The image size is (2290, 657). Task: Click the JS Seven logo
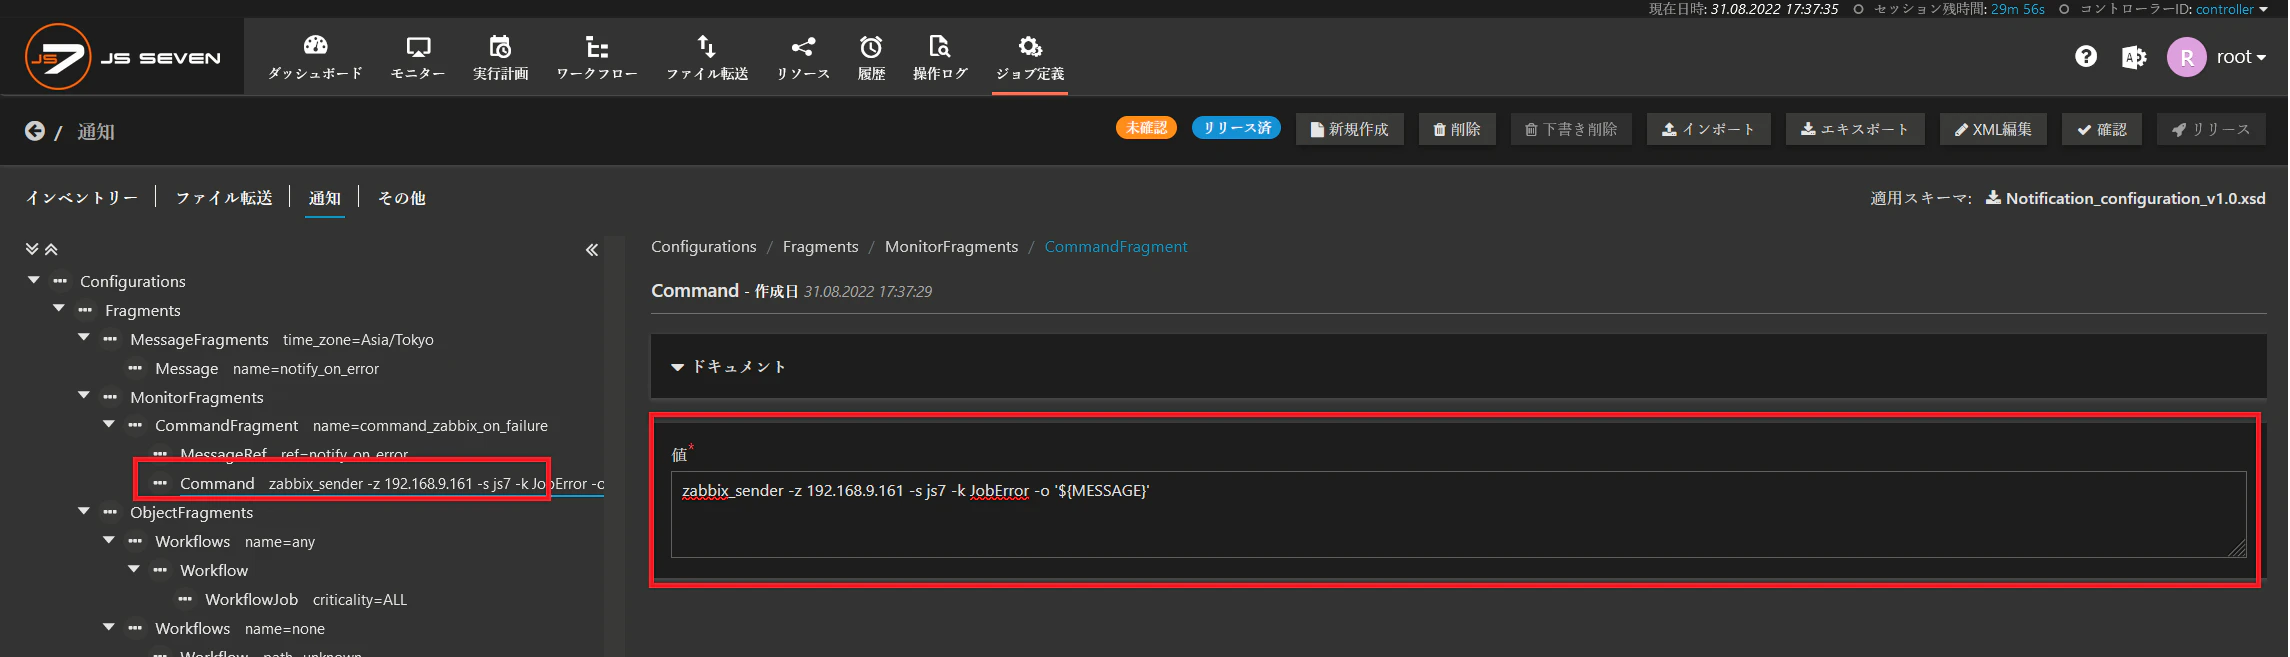122,57
